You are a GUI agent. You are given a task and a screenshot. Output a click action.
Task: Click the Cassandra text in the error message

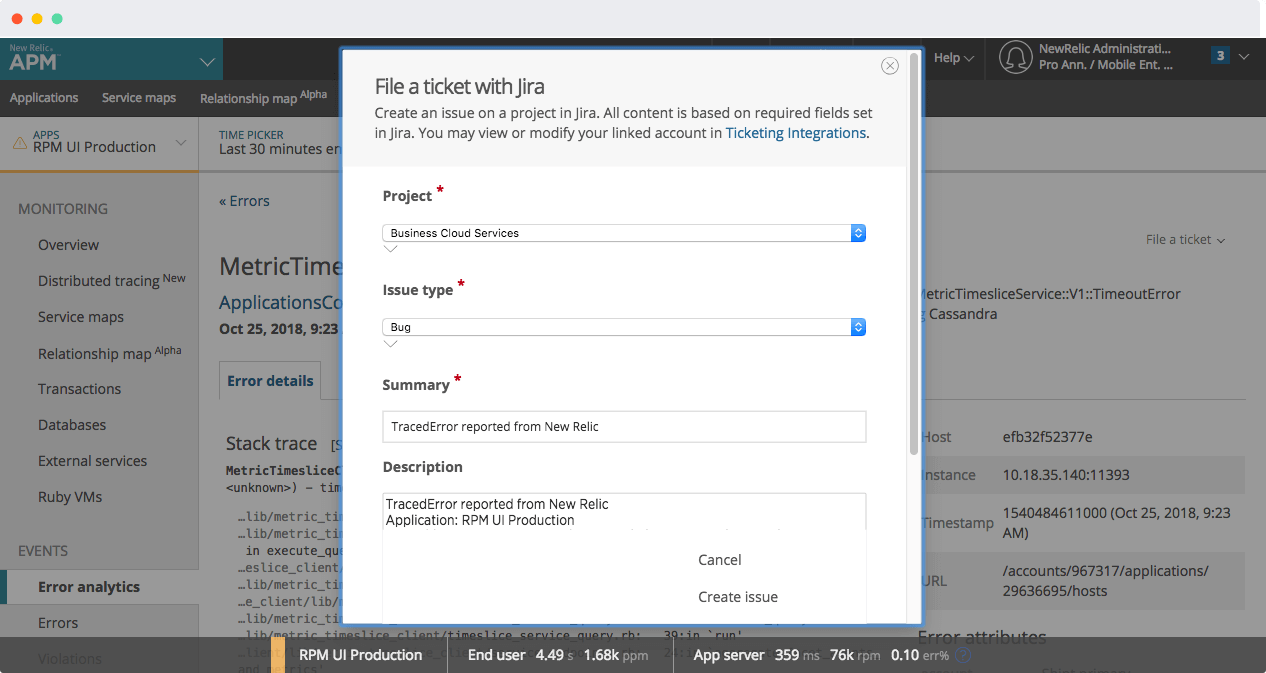tap(963, 314)
